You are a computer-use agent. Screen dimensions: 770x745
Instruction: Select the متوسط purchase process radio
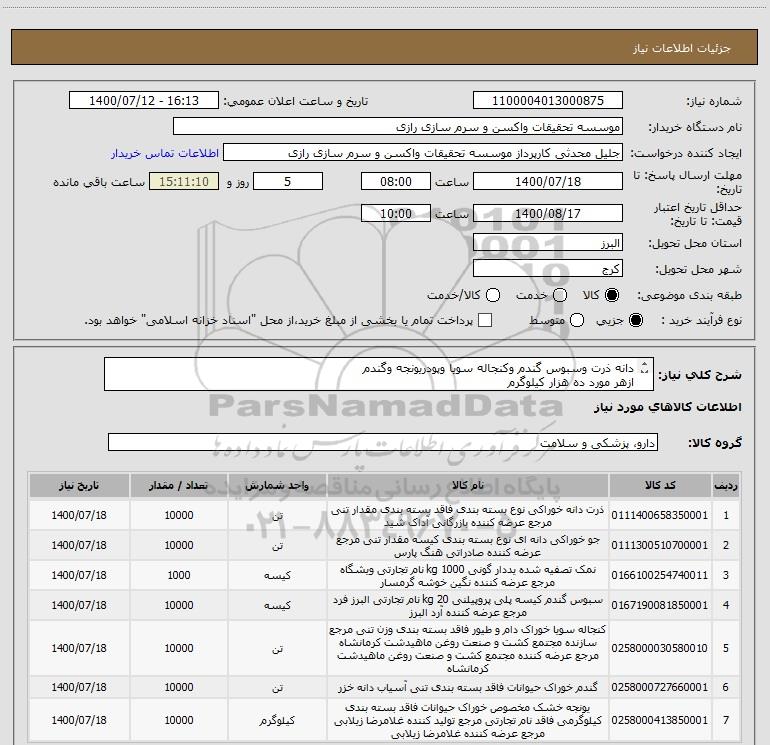[577, 320]
